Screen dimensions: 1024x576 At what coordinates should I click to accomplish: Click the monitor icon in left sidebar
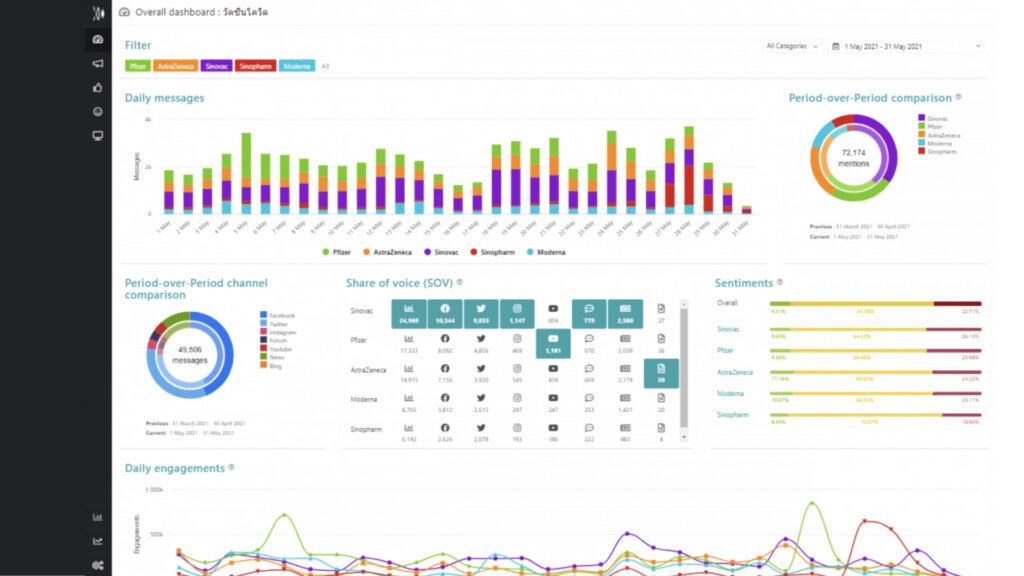(x=97, y=135)
